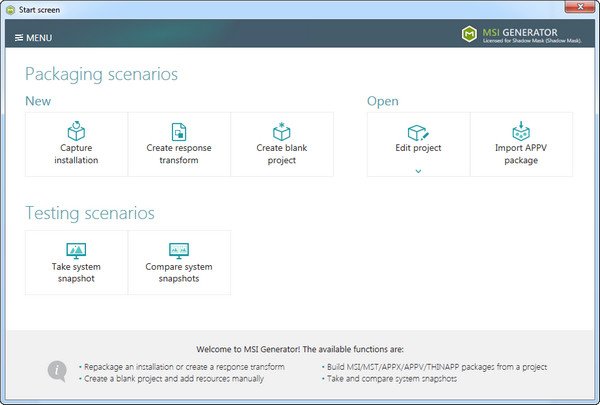Viewport: 600px width, 405px height.
Task: Click the Edit project pencil box icon
Action: (418, 133)
